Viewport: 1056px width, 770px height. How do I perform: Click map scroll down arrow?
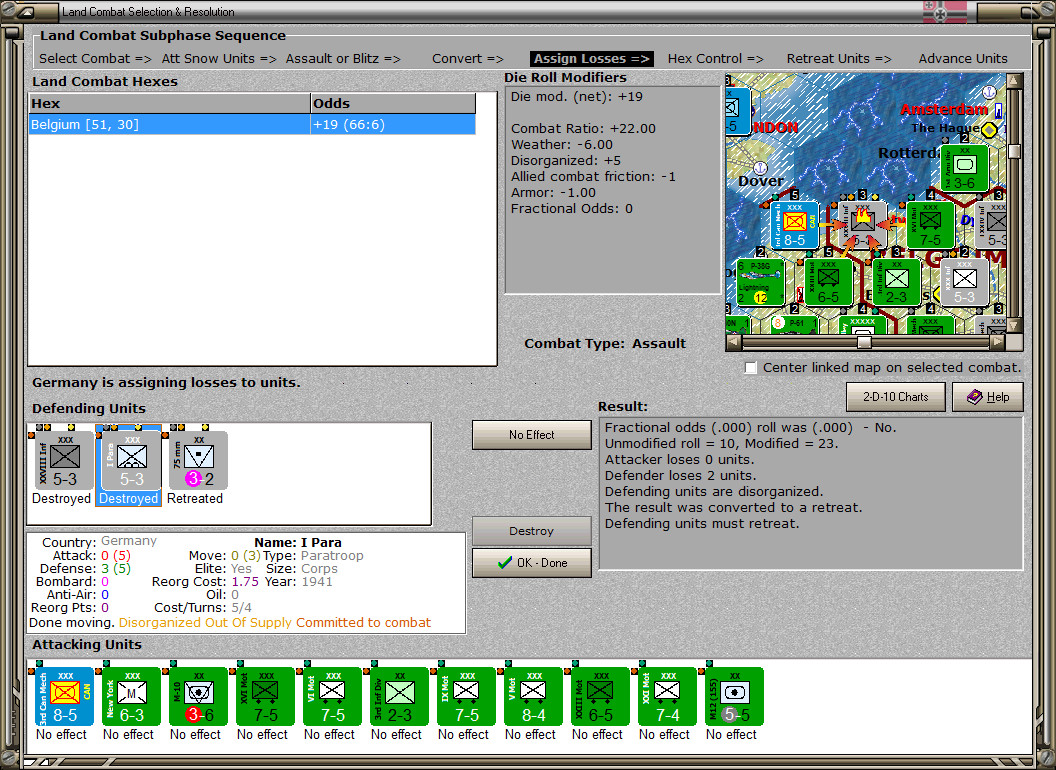[1014, 326]
